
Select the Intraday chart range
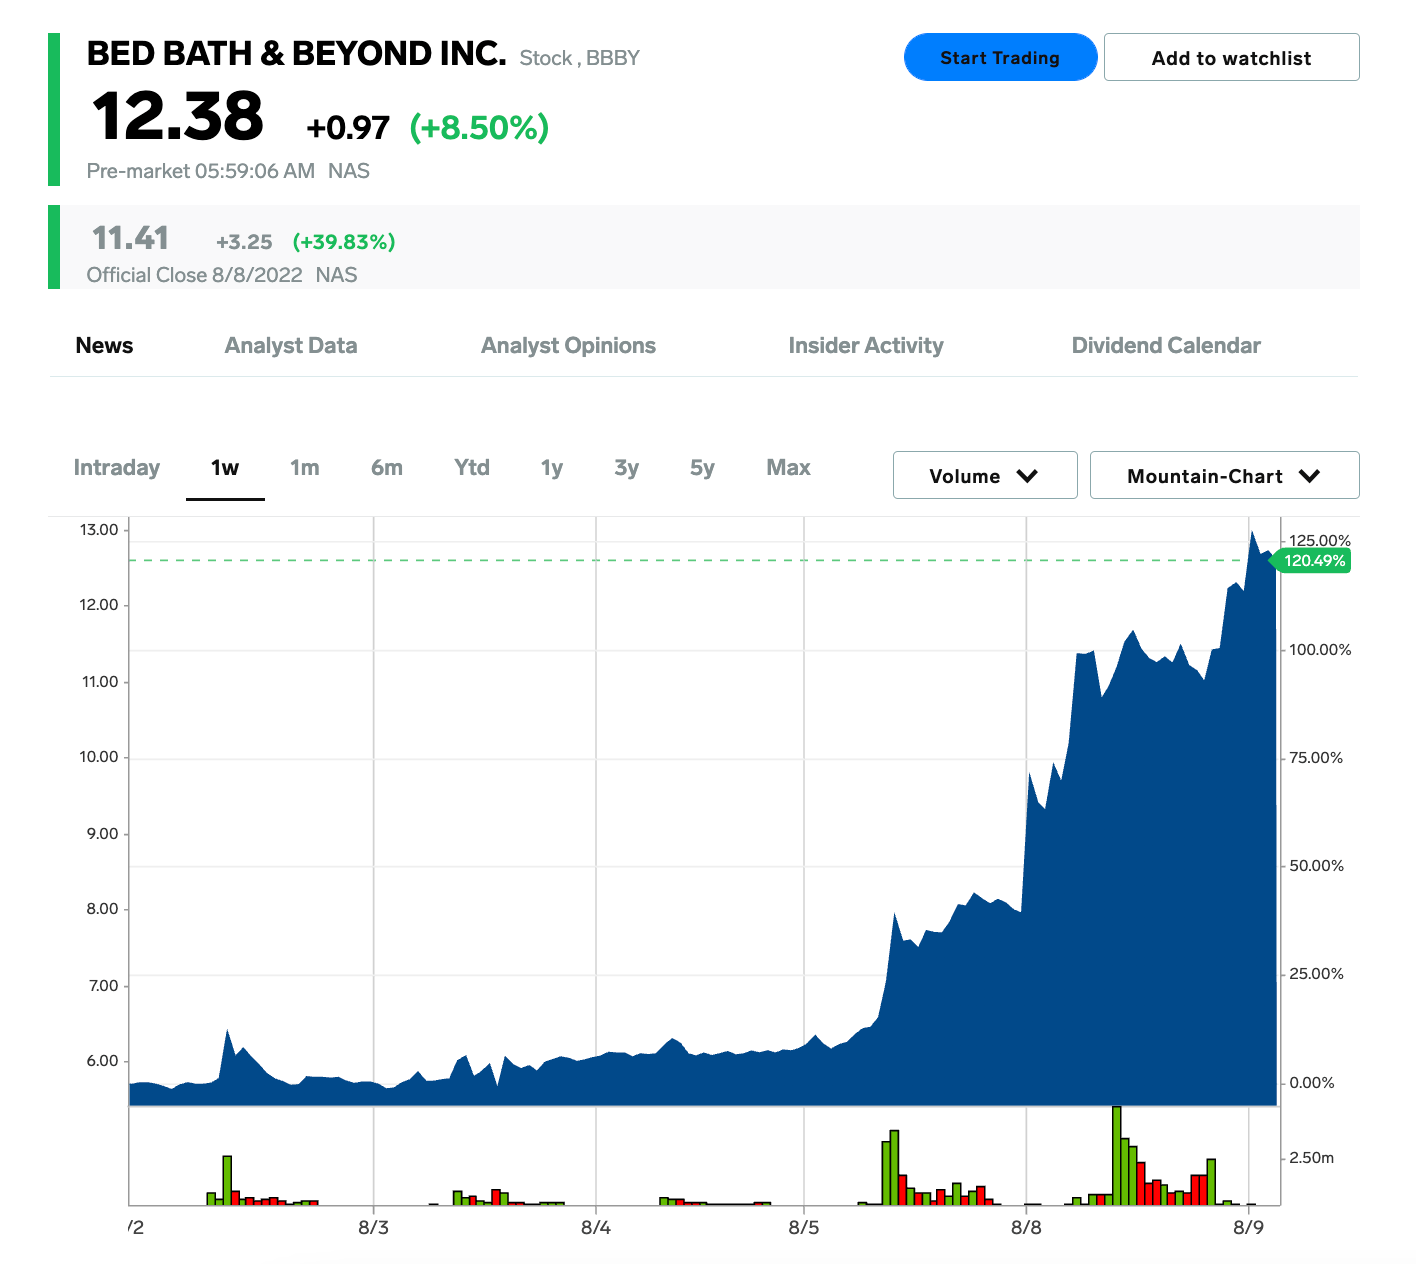click(117, 468)
